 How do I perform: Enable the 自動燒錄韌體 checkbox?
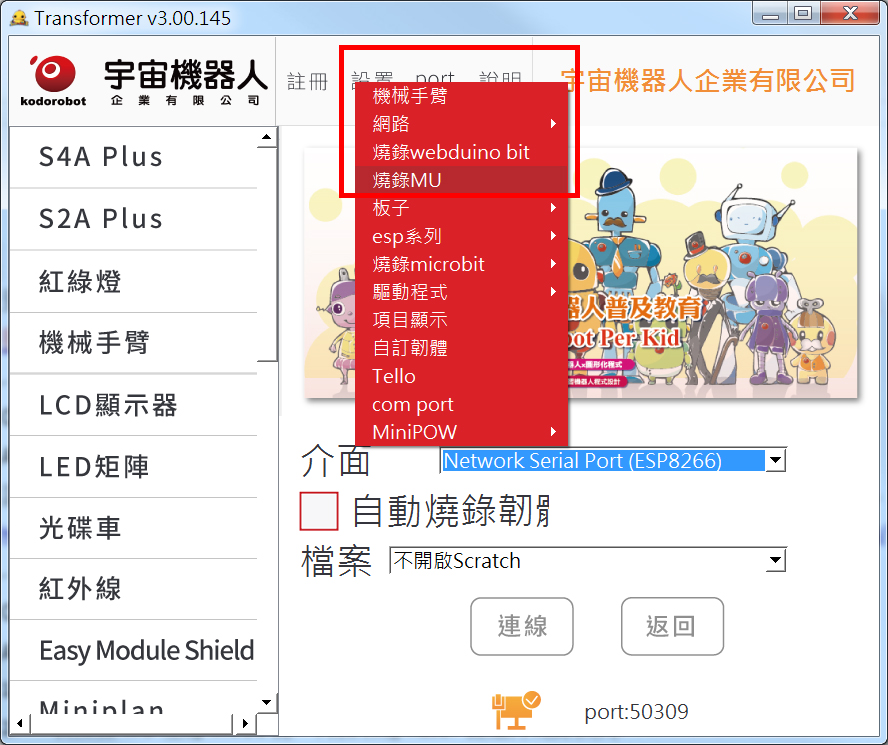[319, 511]
